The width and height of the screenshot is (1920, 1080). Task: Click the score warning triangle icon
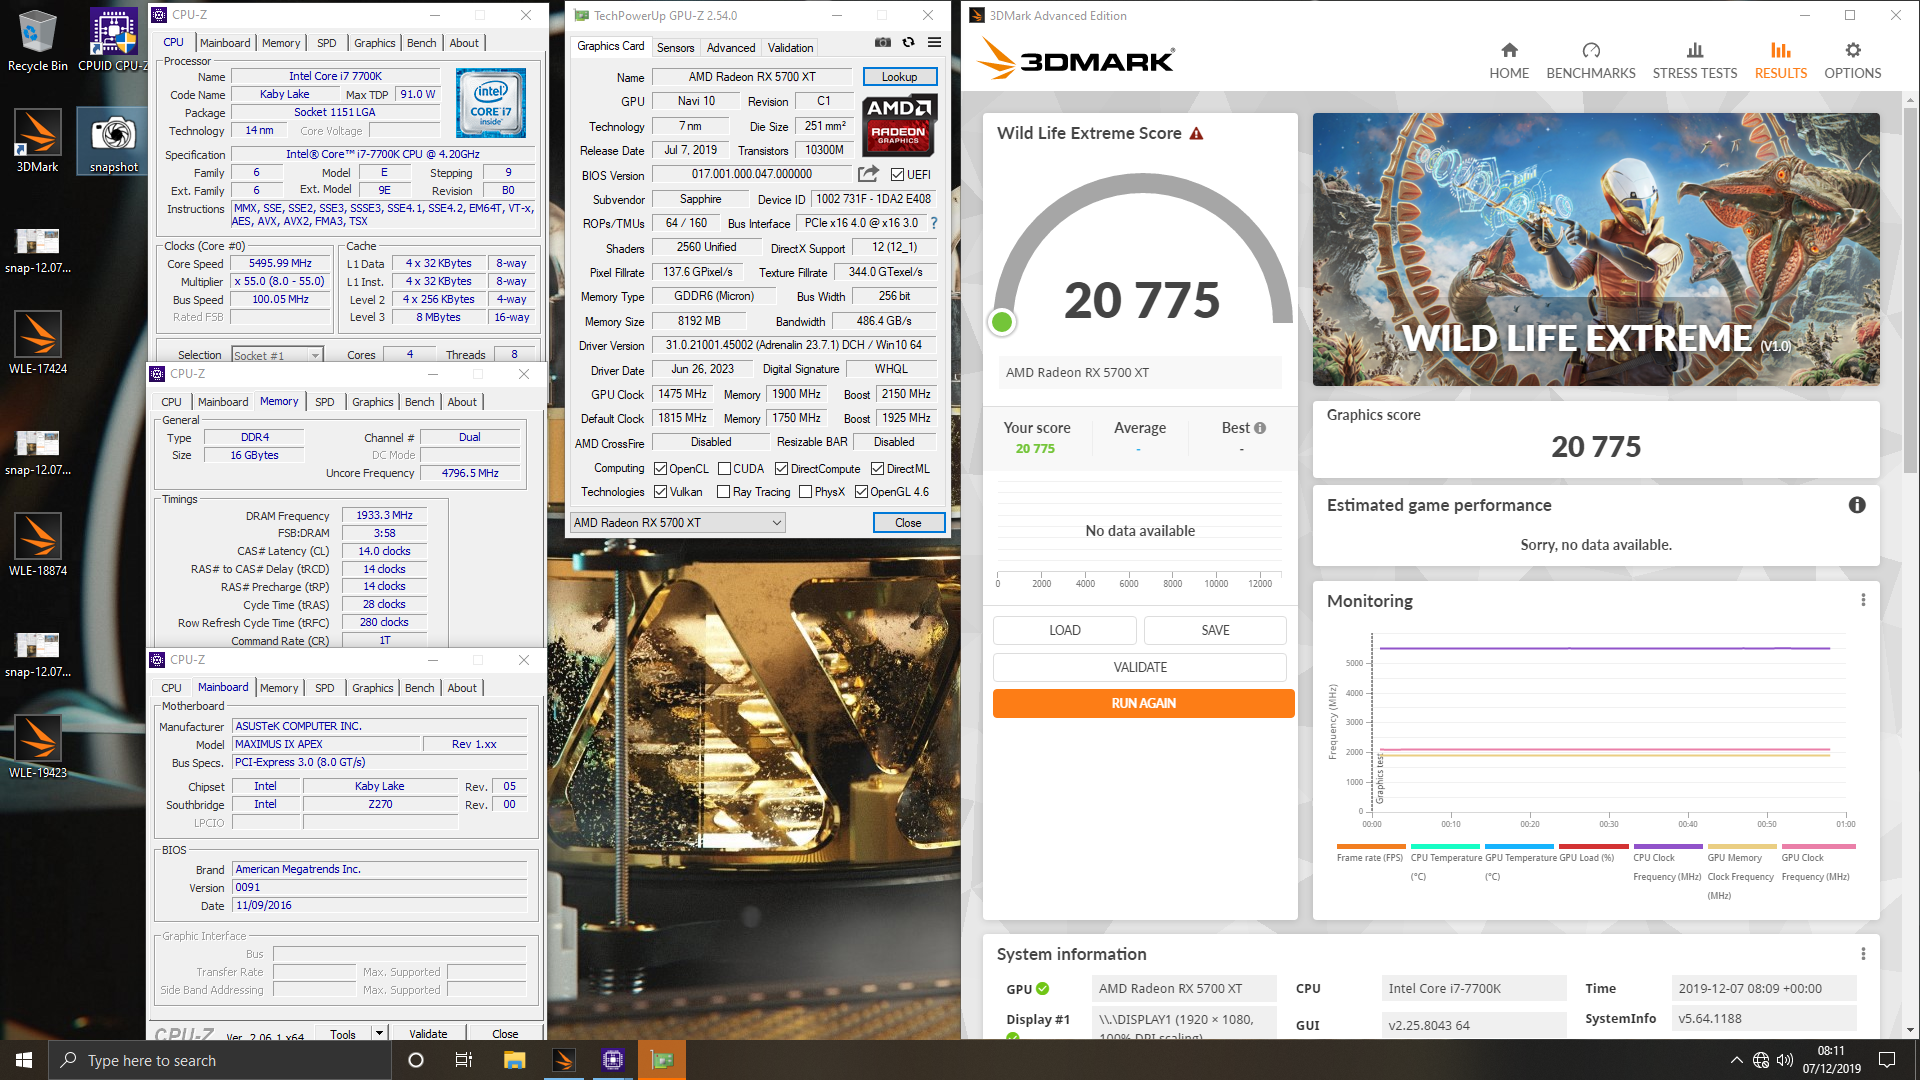(x=1196, y=133)
